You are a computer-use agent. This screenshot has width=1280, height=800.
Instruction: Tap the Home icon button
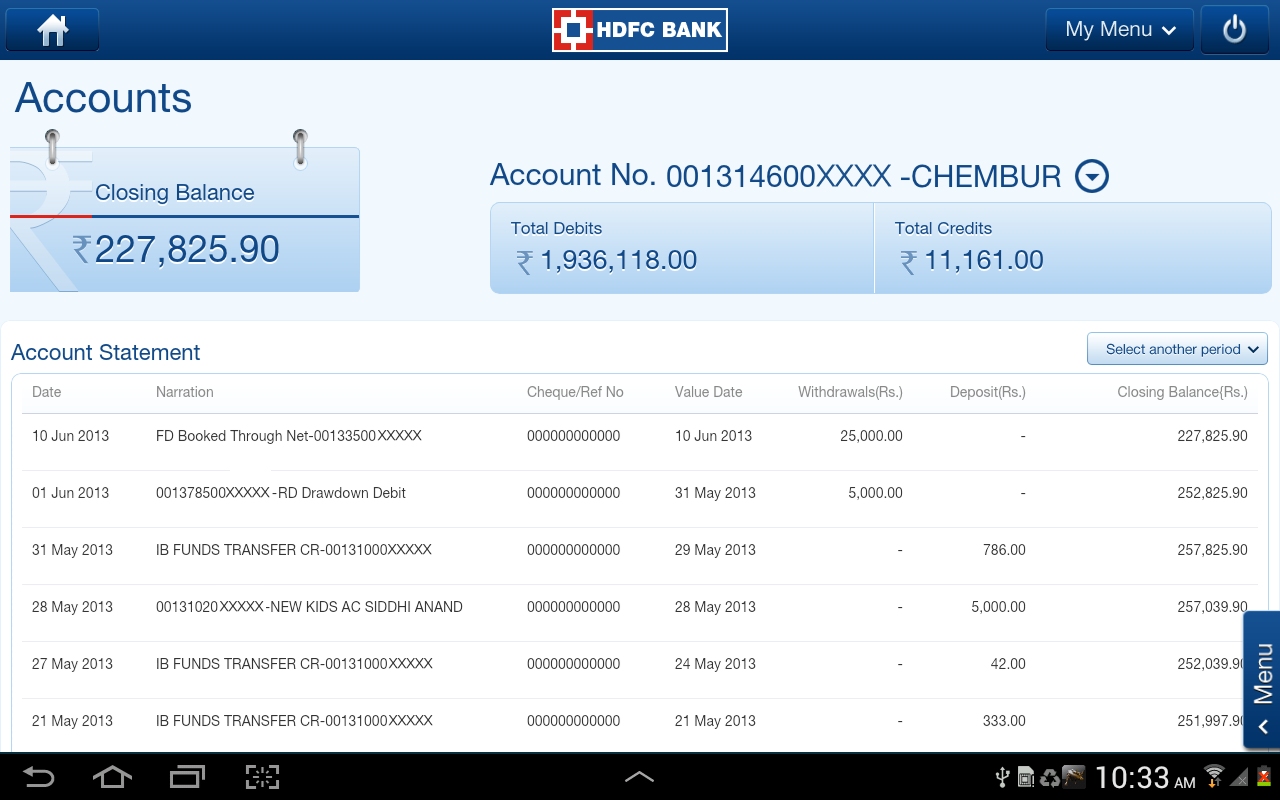(52, 30)
